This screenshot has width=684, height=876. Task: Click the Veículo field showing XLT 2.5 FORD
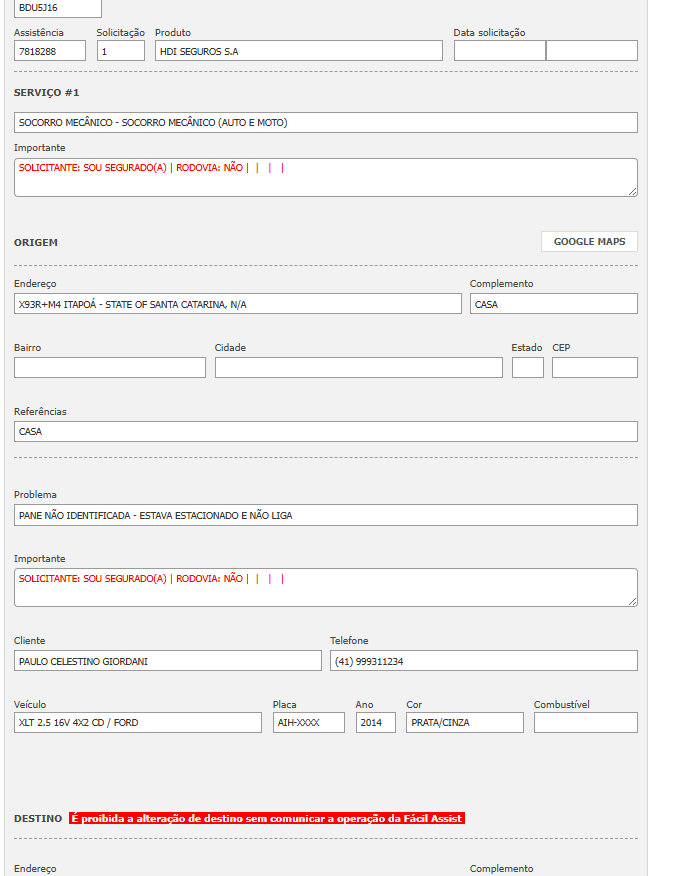pyautogui.click(x=138, y=723)
